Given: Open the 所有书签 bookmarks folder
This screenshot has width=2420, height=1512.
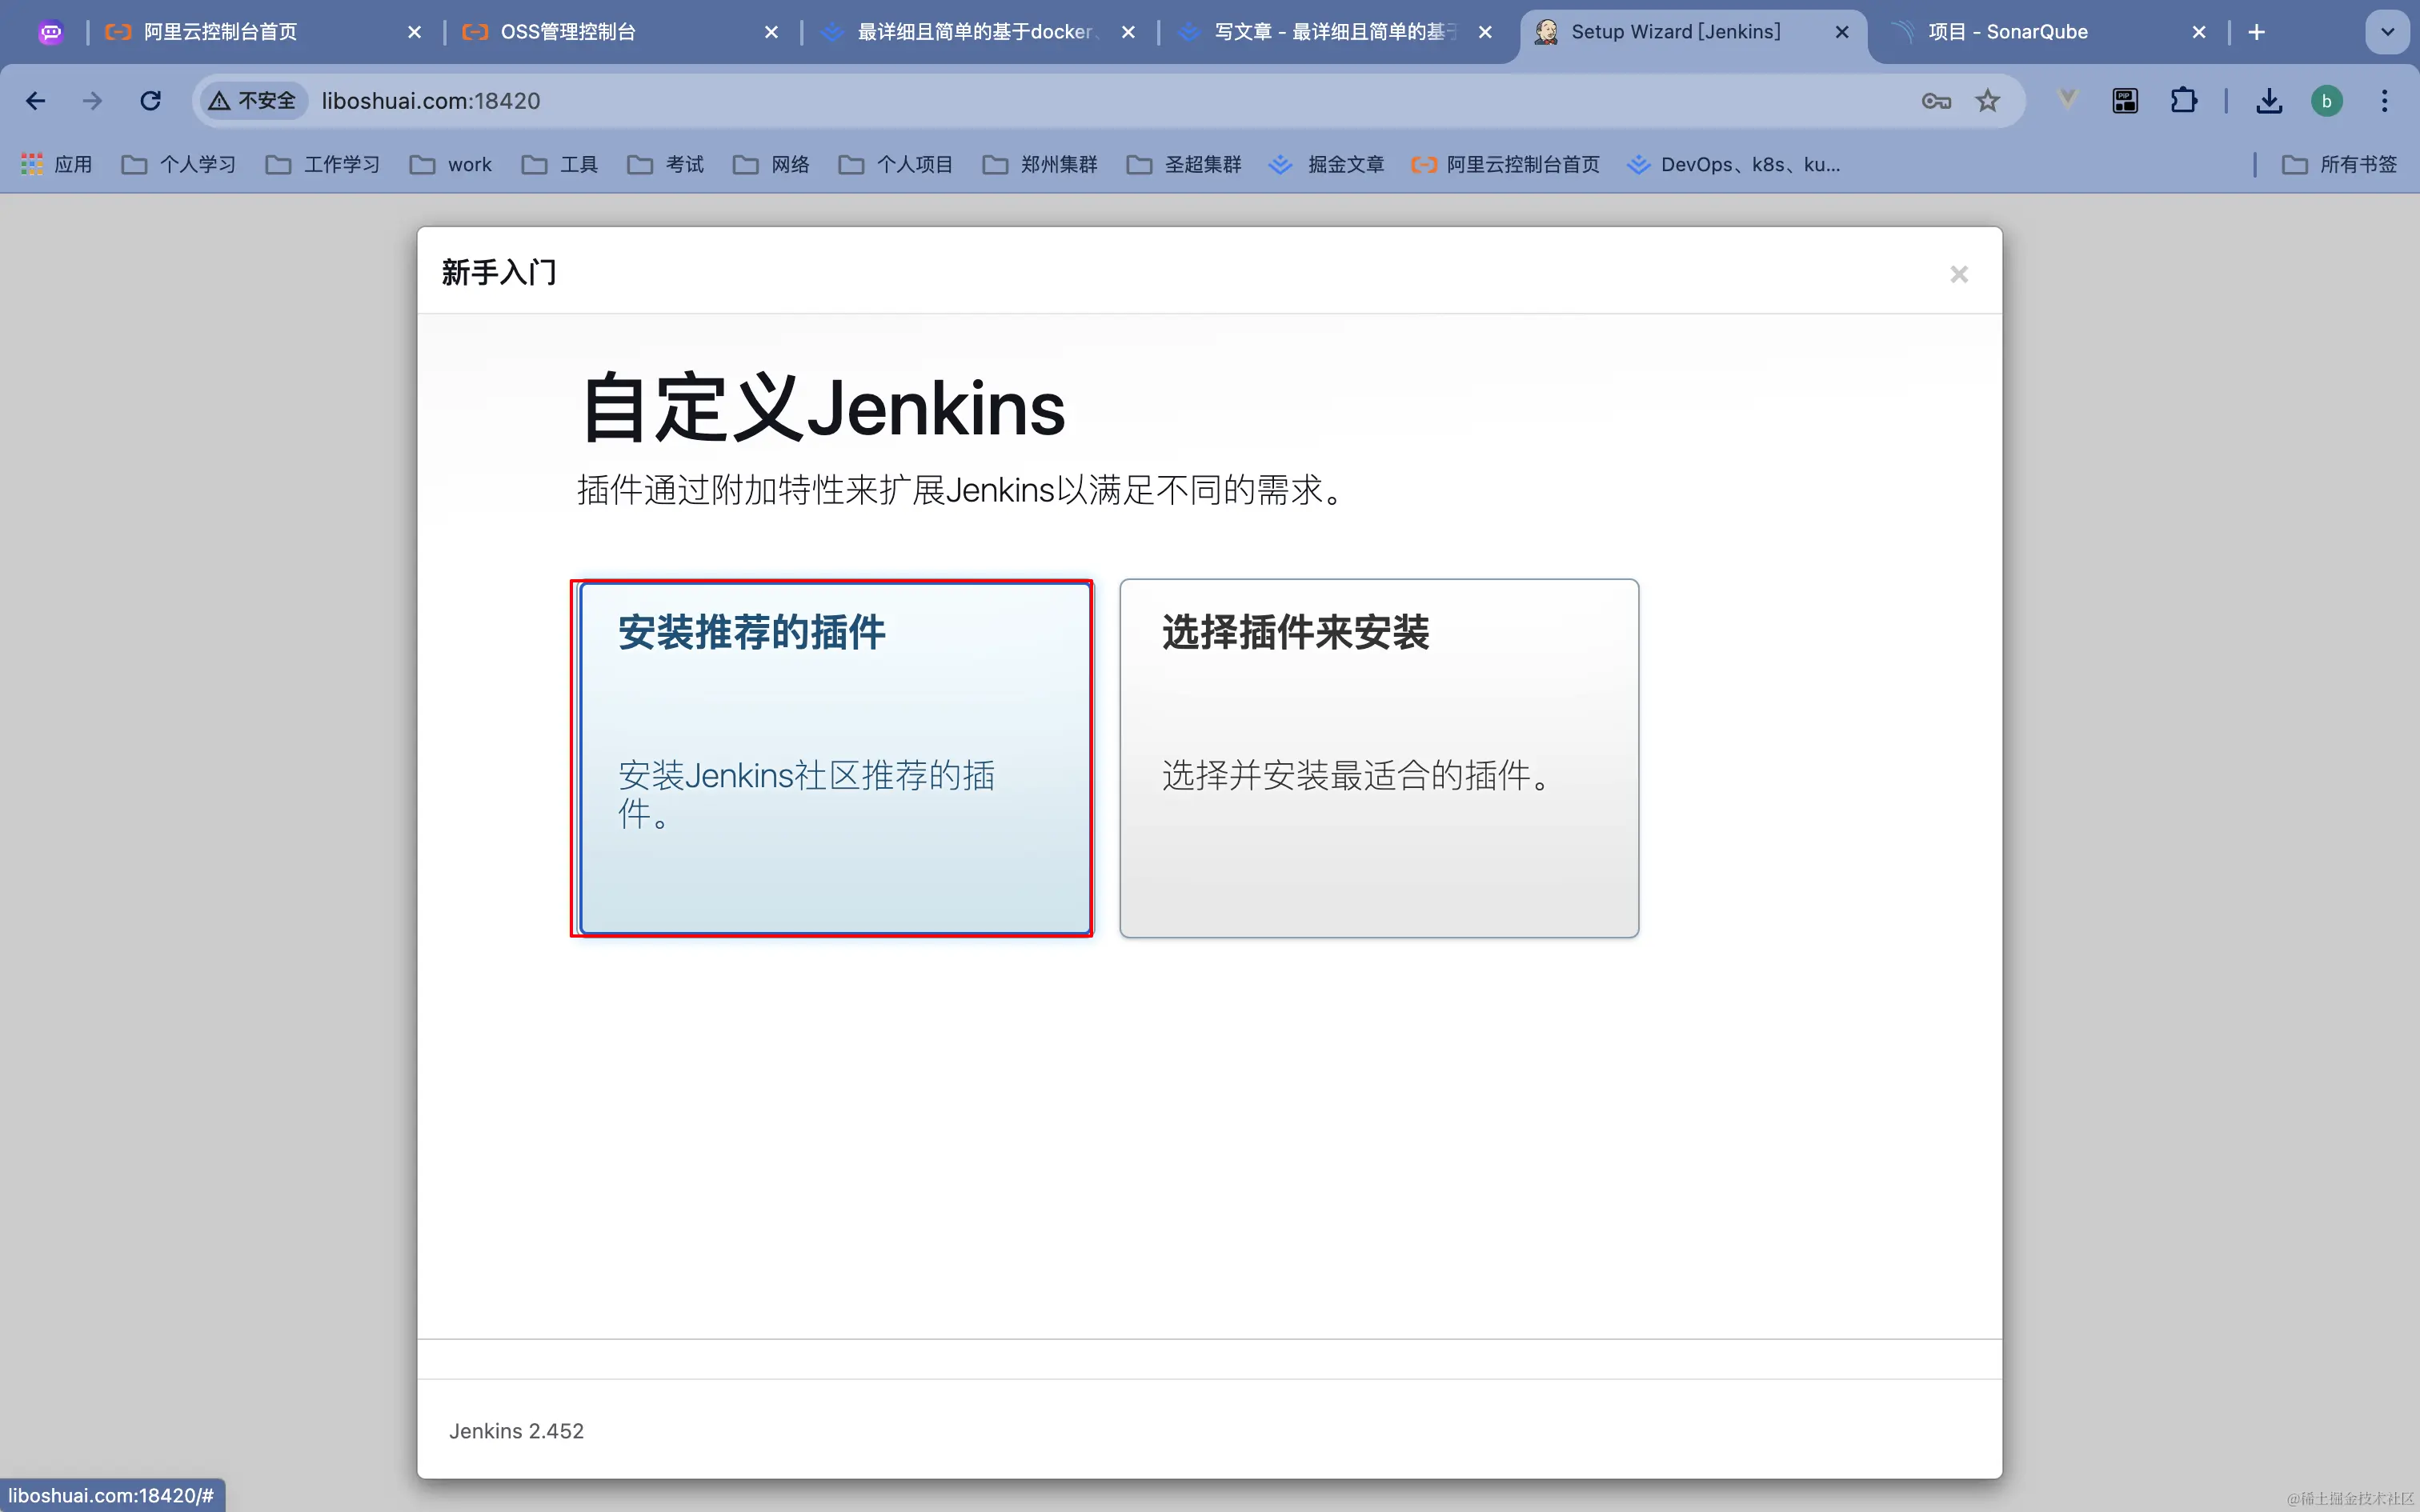Looking at the screenshot, I should (2339, 164).
